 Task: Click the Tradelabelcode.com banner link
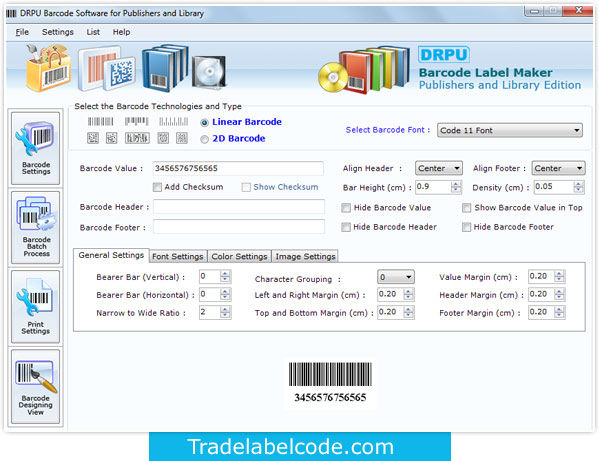pyautogui.click(x=300, y=446)
